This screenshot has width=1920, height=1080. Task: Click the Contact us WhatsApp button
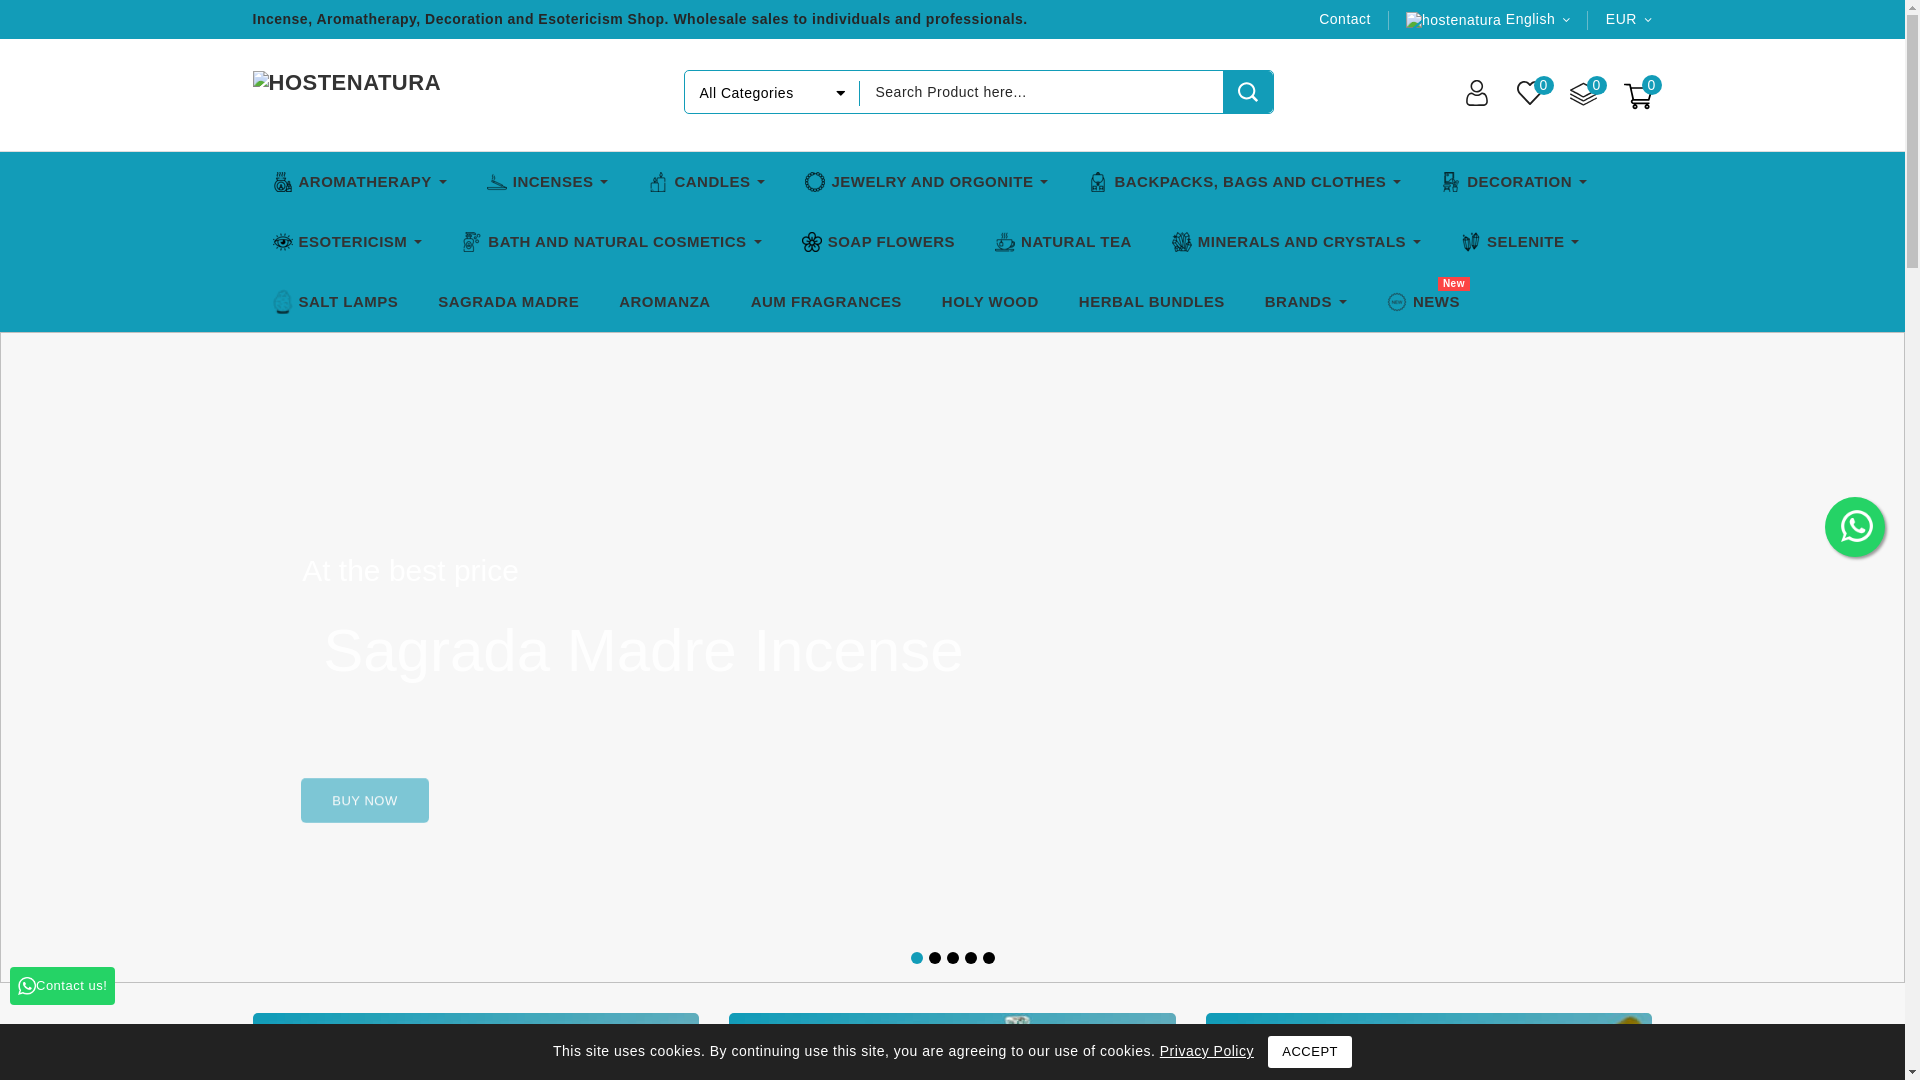[62, 986]
